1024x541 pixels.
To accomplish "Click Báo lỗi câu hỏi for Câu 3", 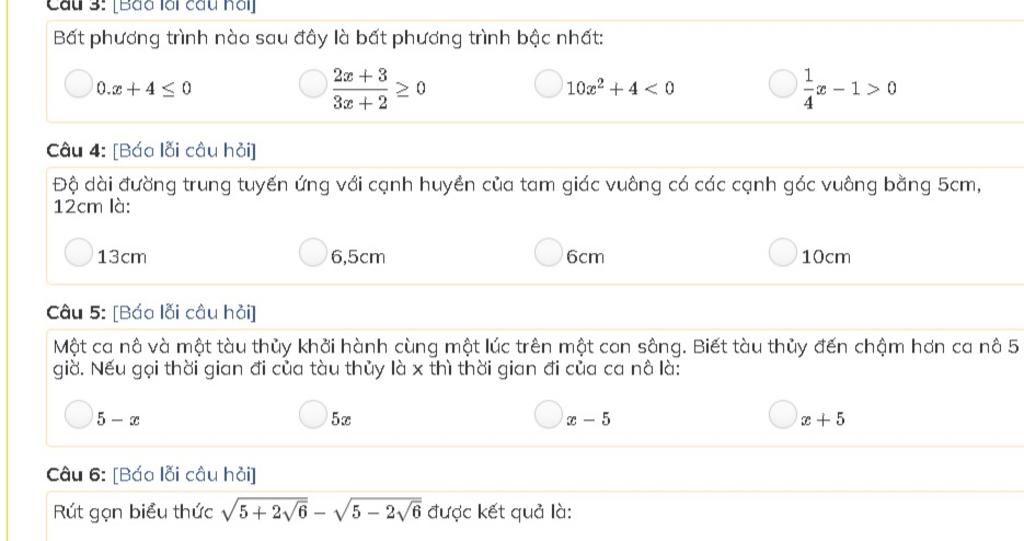I will click(184, 7).
